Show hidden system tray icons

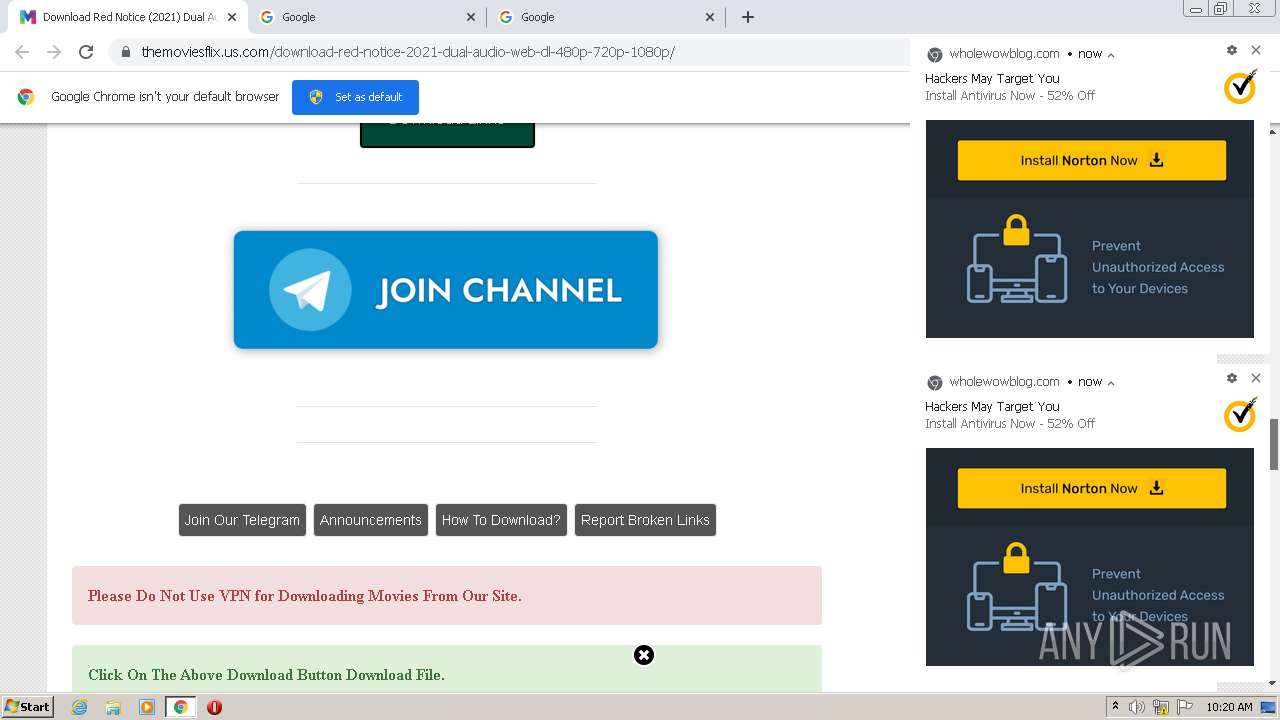point(1115,707)
